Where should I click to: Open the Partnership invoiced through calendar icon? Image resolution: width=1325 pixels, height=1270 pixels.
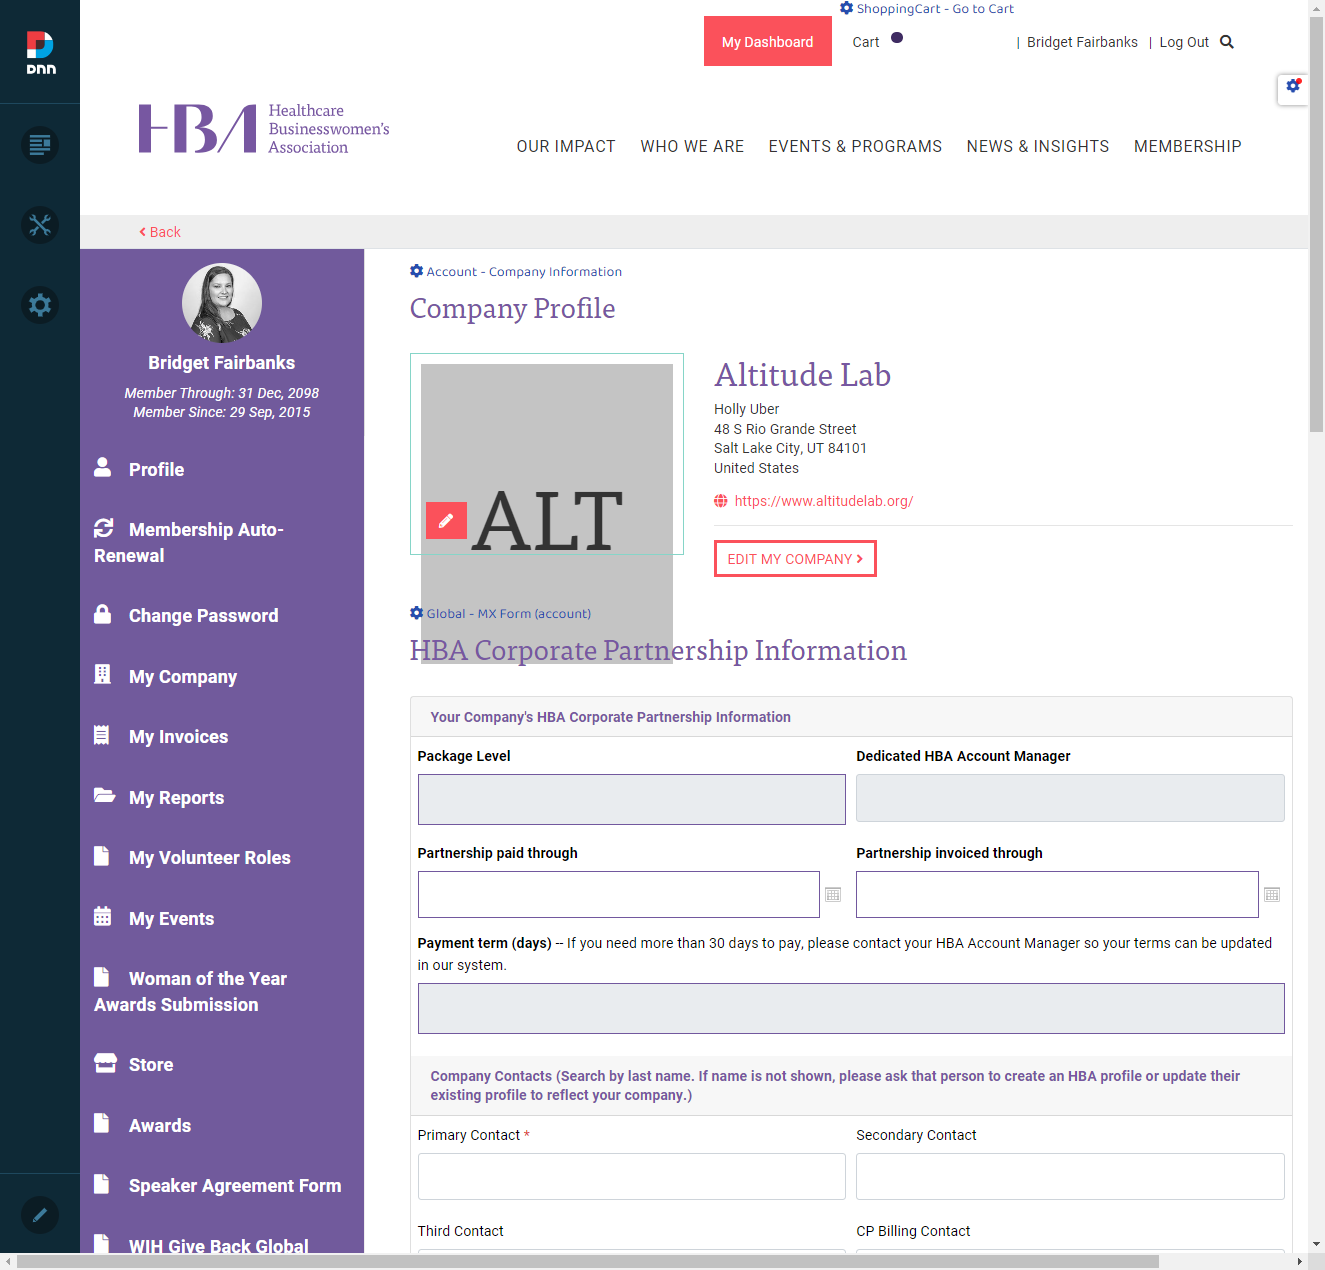point(1272,894)
